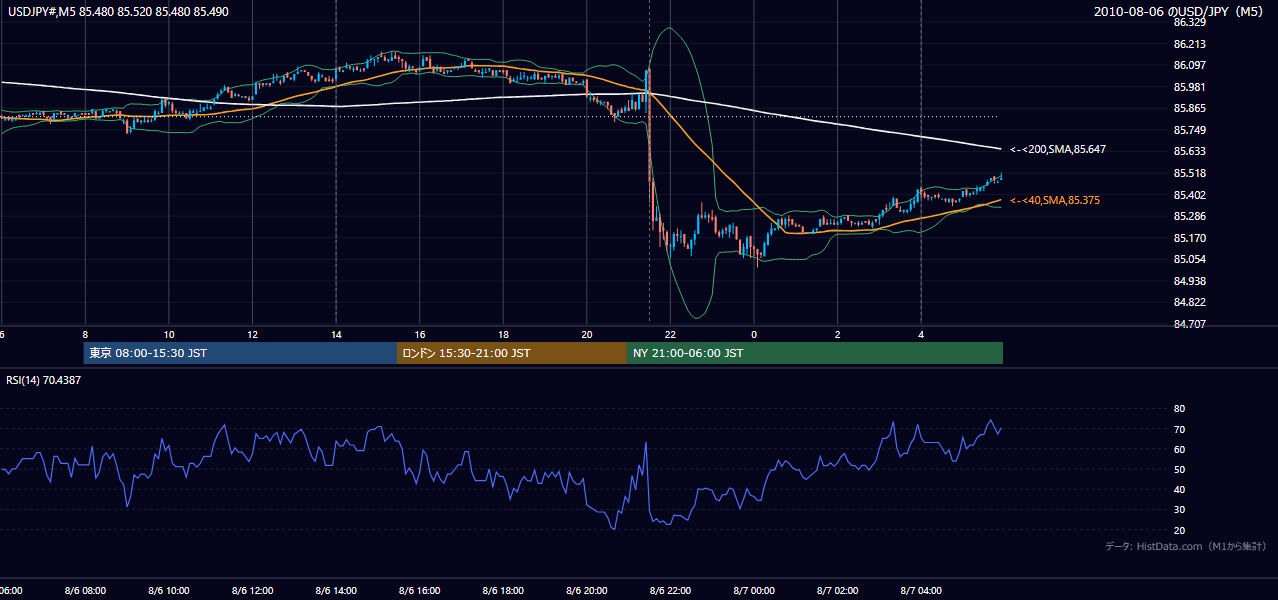The image size is (1278, 600).
Task: Click price level 86.329 on price axis
Action: click(1188, 22)
